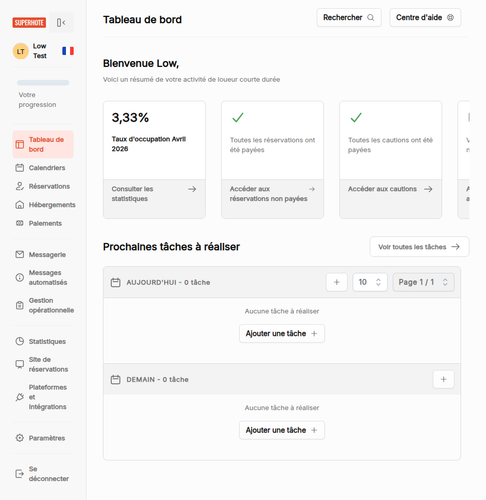Open Paramètres settings

43,438
